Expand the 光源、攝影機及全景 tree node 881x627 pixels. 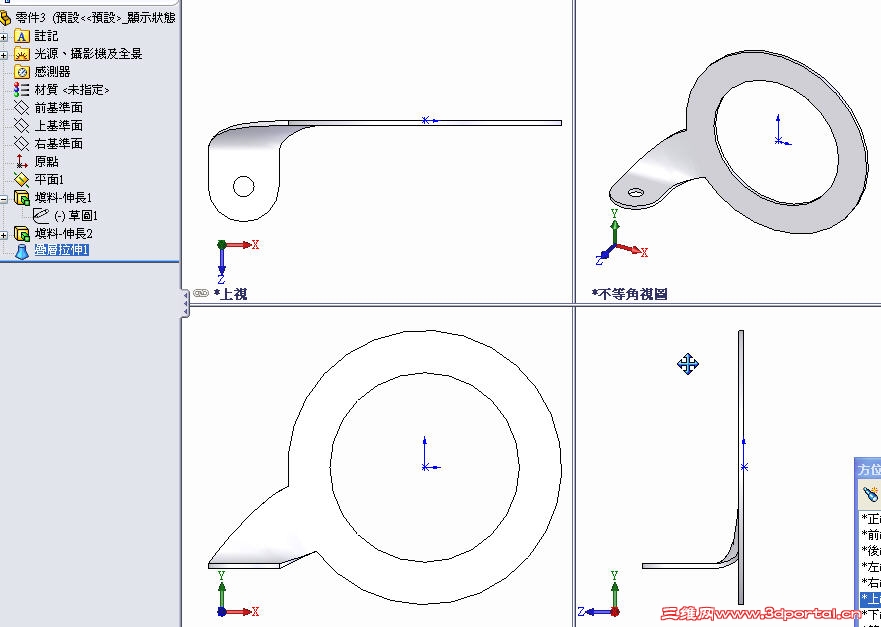click(x=4, y=55)
